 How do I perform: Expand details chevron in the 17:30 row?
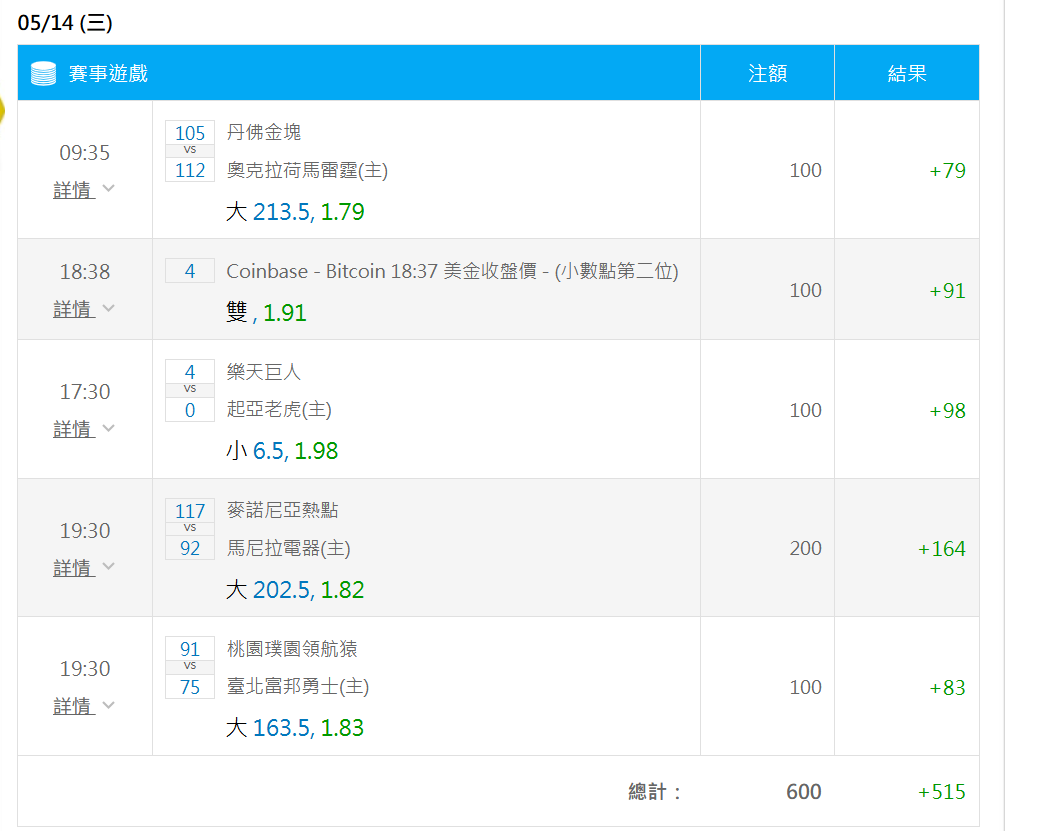click(x=109, y=428)
